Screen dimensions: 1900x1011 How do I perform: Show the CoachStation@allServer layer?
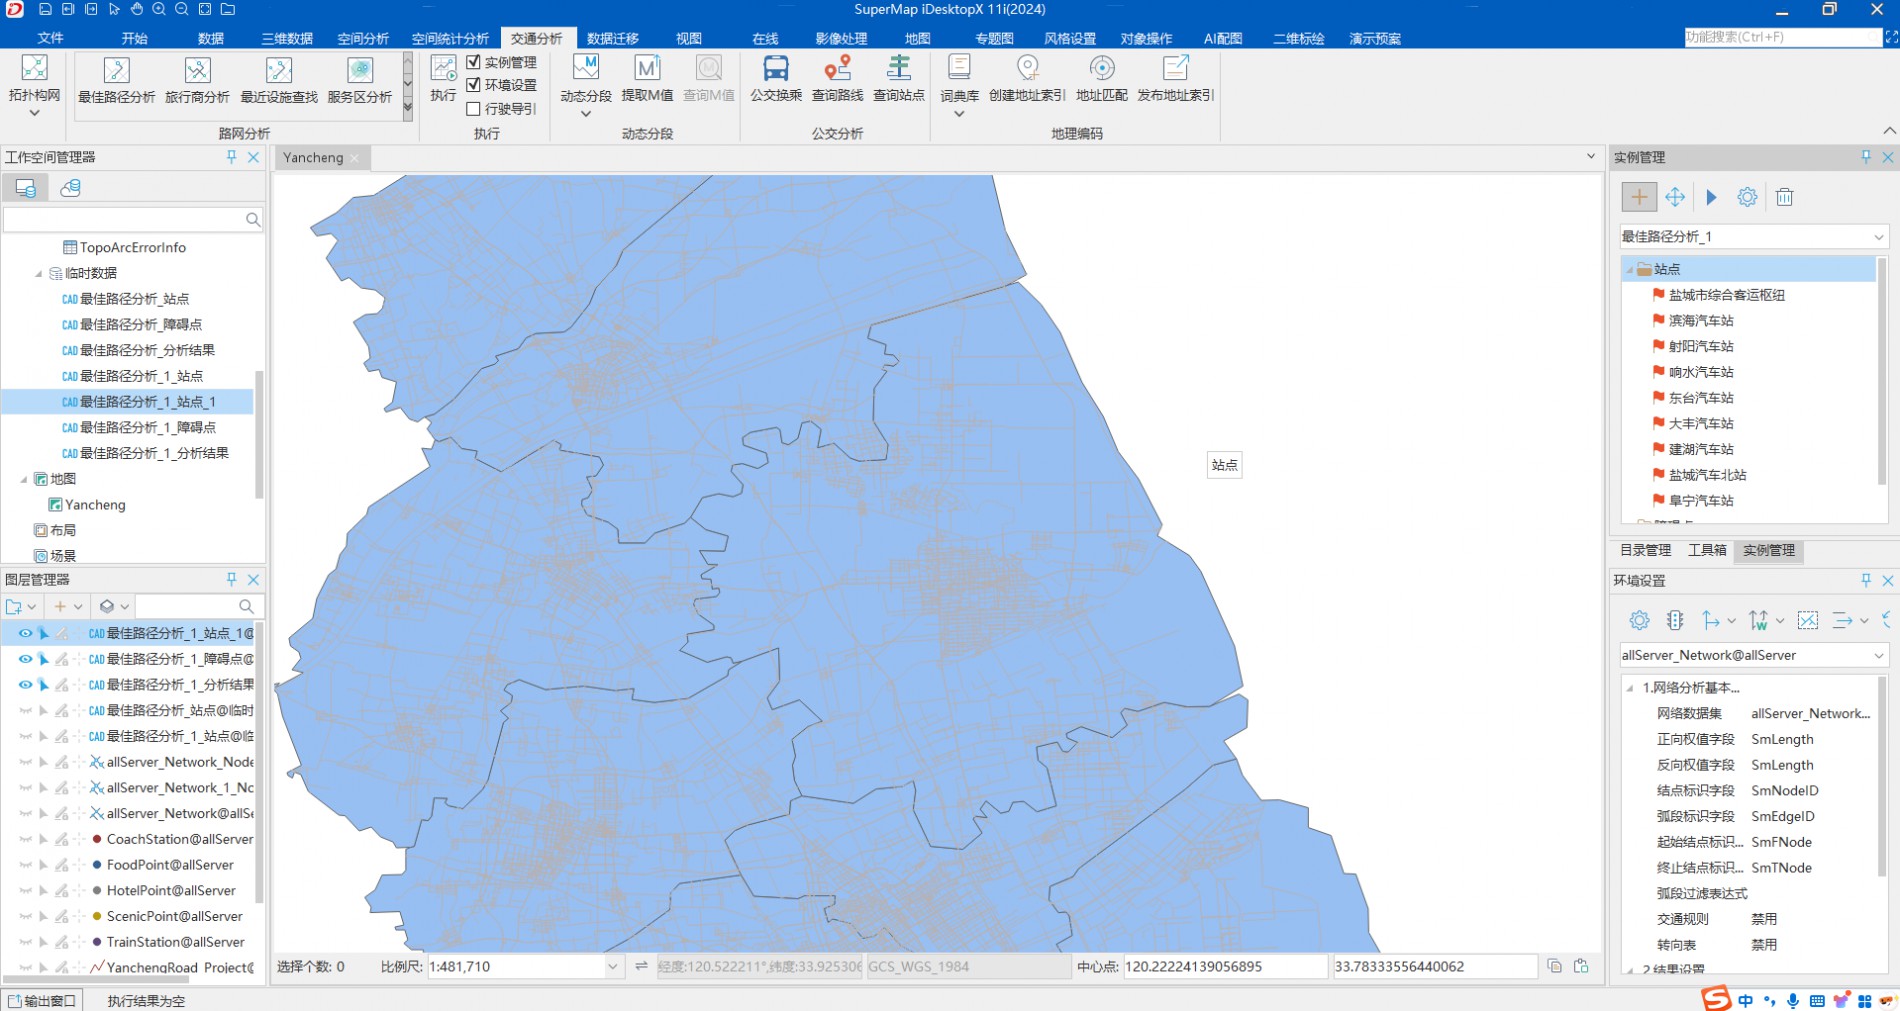click(x=25, y=839)
